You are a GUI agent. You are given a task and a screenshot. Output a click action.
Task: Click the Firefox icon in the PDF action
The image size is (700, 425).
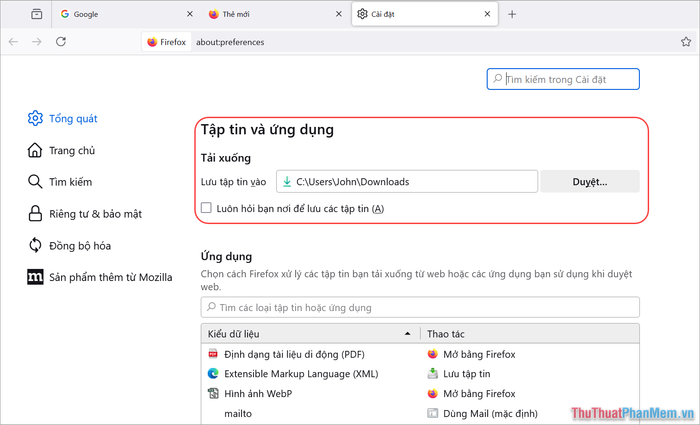coord(432,354)
